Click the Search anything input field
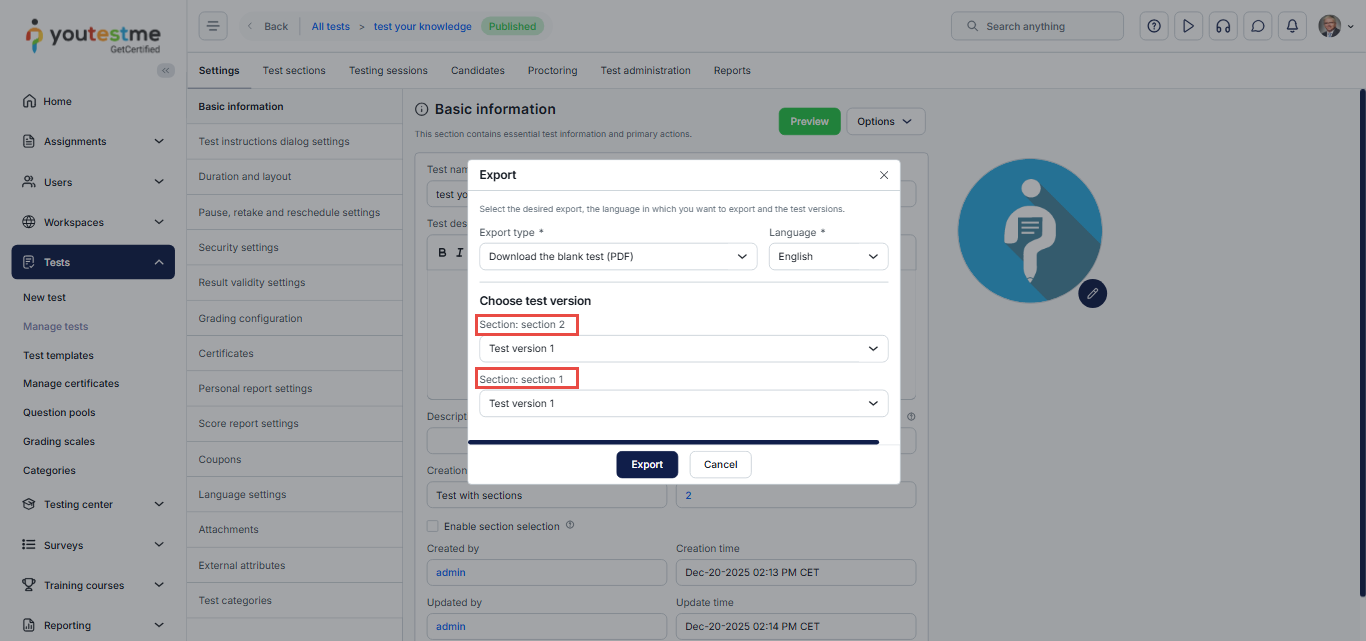Viewport: 1366px width, 641px height. 1038,26
